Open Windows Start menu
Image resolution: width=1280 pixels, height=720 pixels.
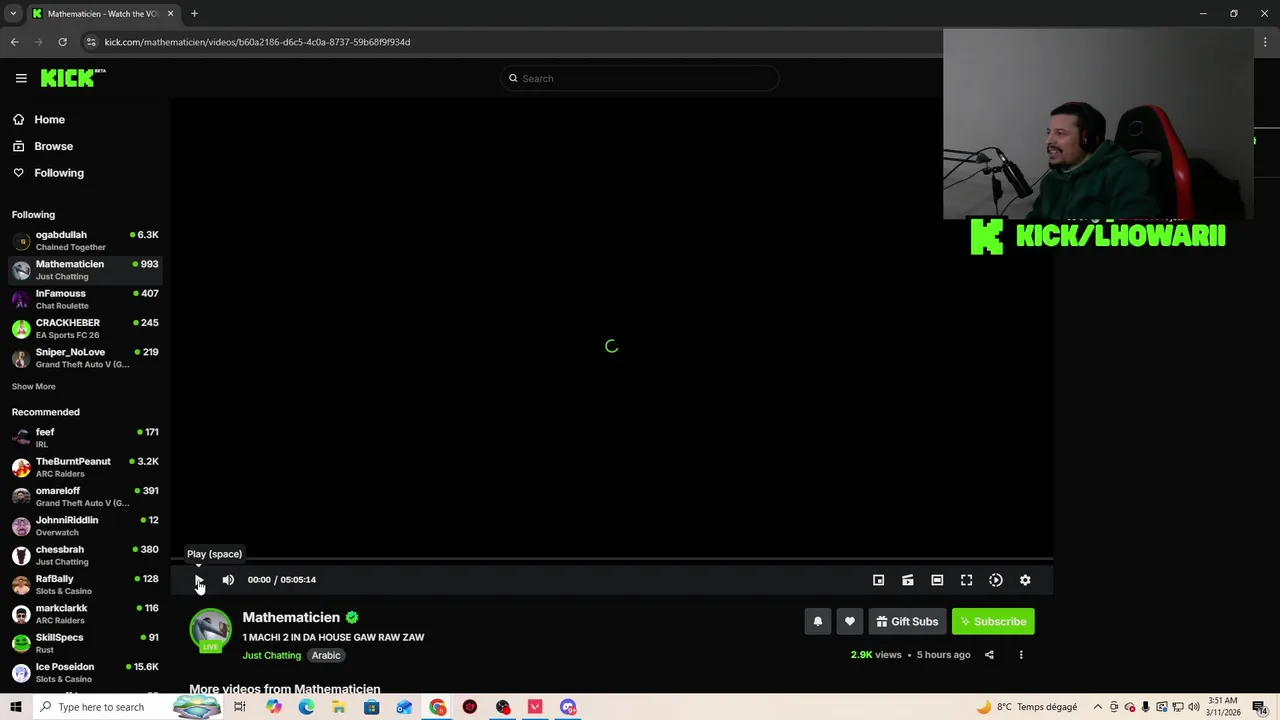16,707
